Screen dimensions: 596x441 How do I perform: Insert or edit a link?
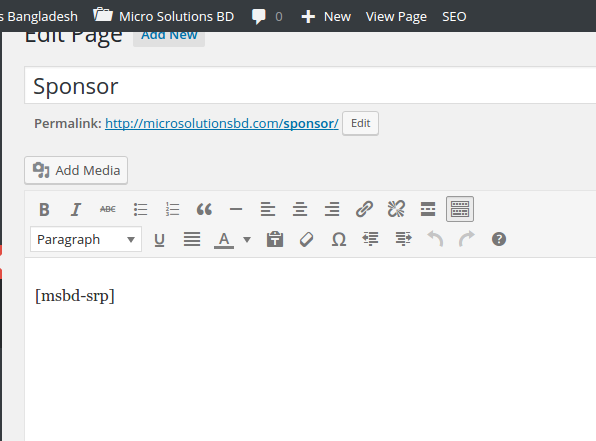(x=364, y=209)
